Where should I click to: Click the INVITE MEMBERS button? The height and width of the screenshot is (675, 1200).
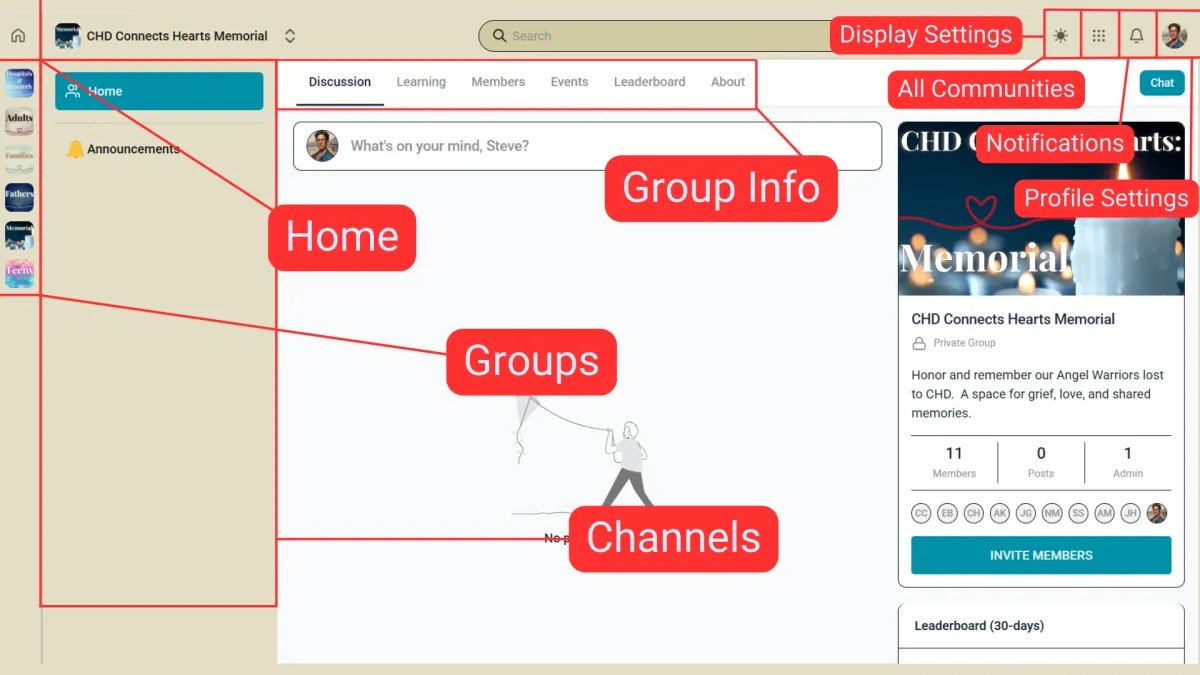(x=1041, y=555)
